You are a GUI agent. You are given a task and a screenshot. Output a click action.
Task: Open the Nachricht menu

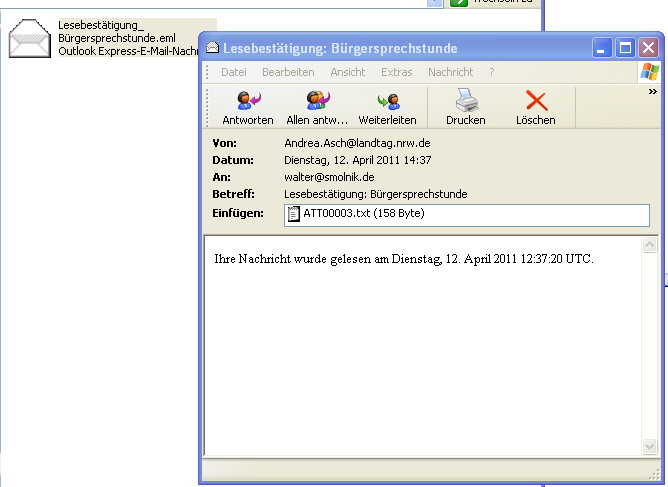(x=450, y=72)
